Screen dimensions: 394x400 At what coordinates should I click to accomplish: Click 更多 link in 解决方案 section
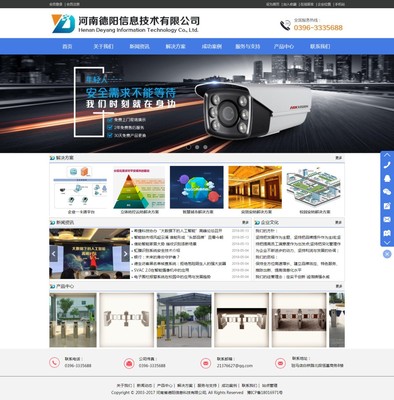click(339, 158)
